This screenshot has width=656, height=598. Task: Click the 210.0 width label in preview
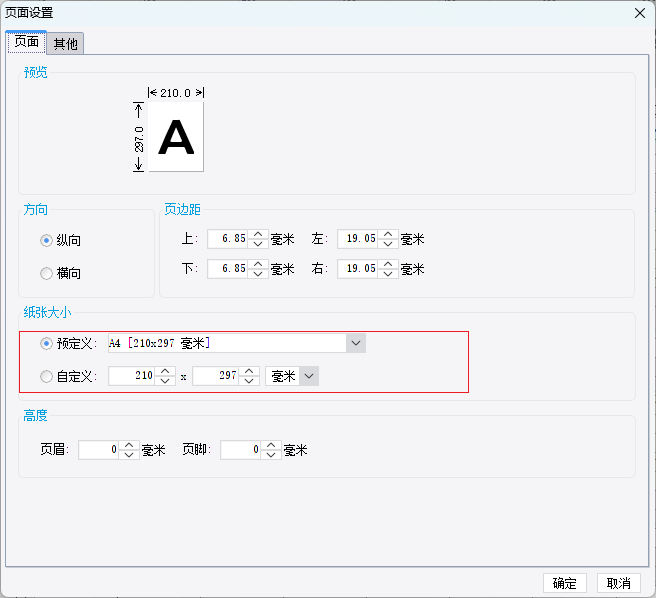pos(176,93)
